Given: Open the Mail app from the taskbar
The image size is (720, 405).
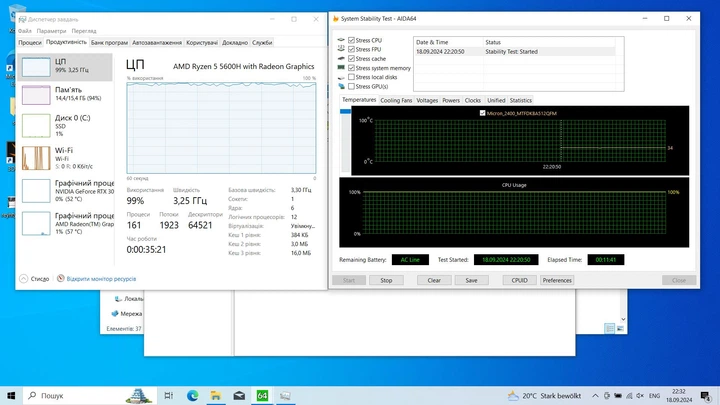Looking at the screenshot, I should pos(239,395).
